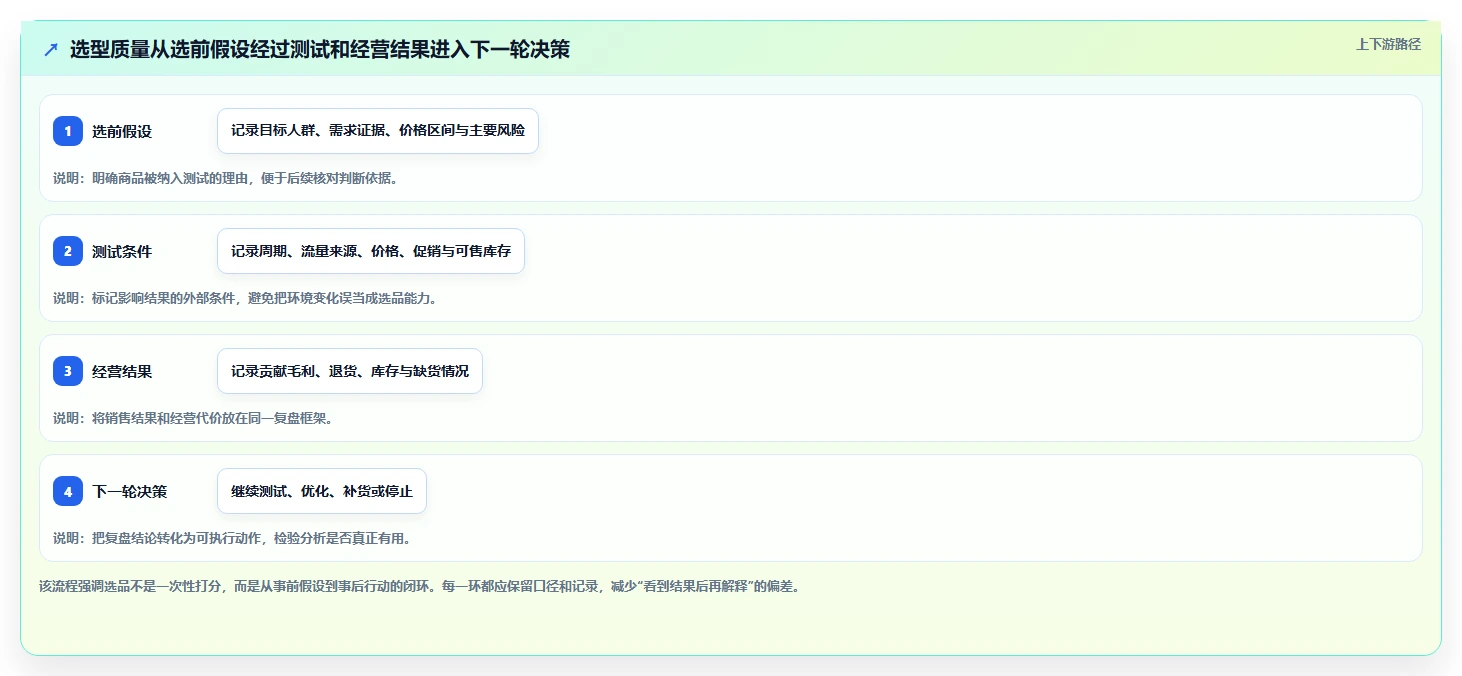
Task: Click the arrow icon beside the title
Action: [x=51, y=50]
